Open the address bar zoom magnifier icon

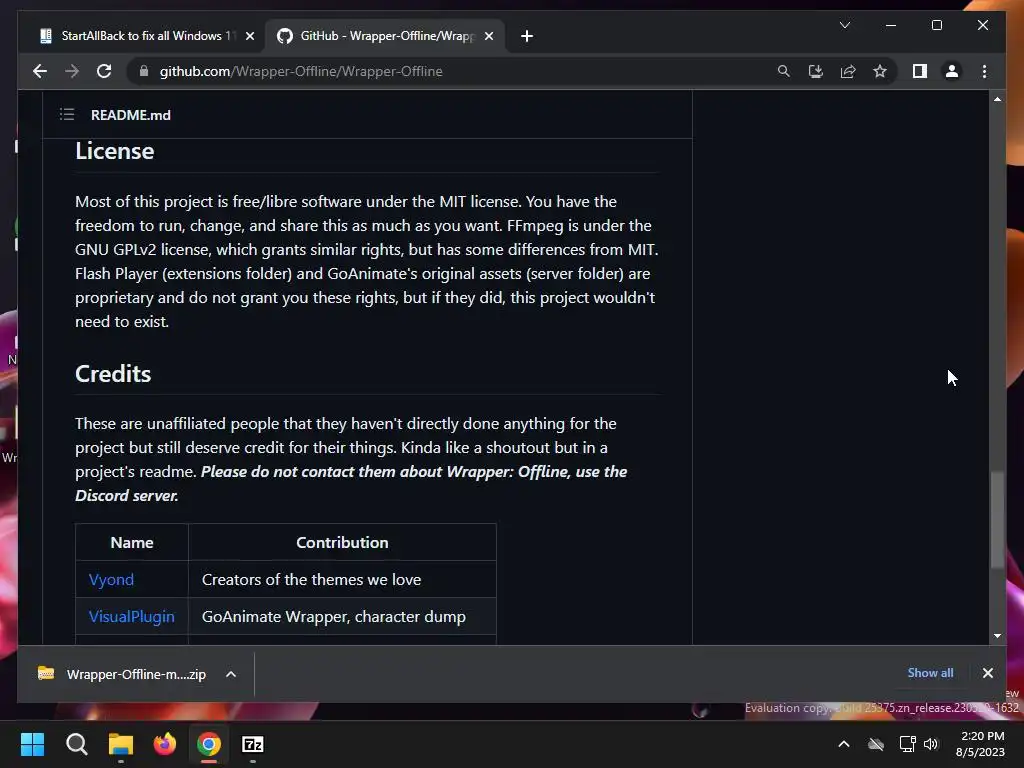(x=784, y=71)
